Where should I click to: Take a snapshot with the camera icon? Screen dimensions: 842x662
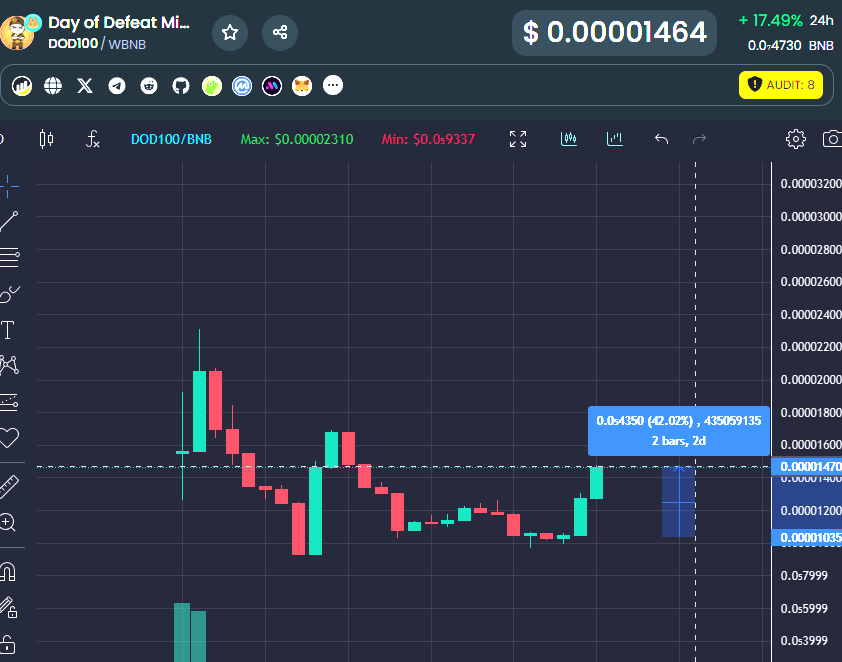point(832,139)
